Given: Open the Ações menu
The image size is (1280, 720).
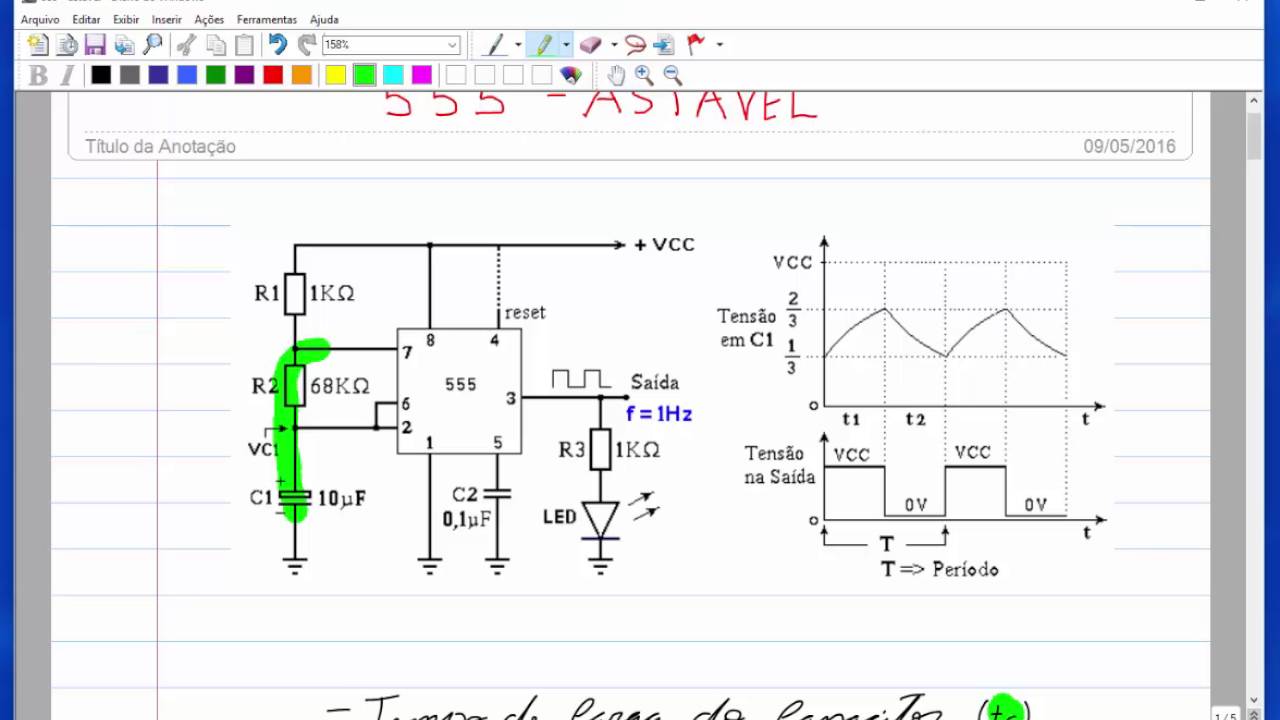Looking at the screenshot, I should [209, 19].
